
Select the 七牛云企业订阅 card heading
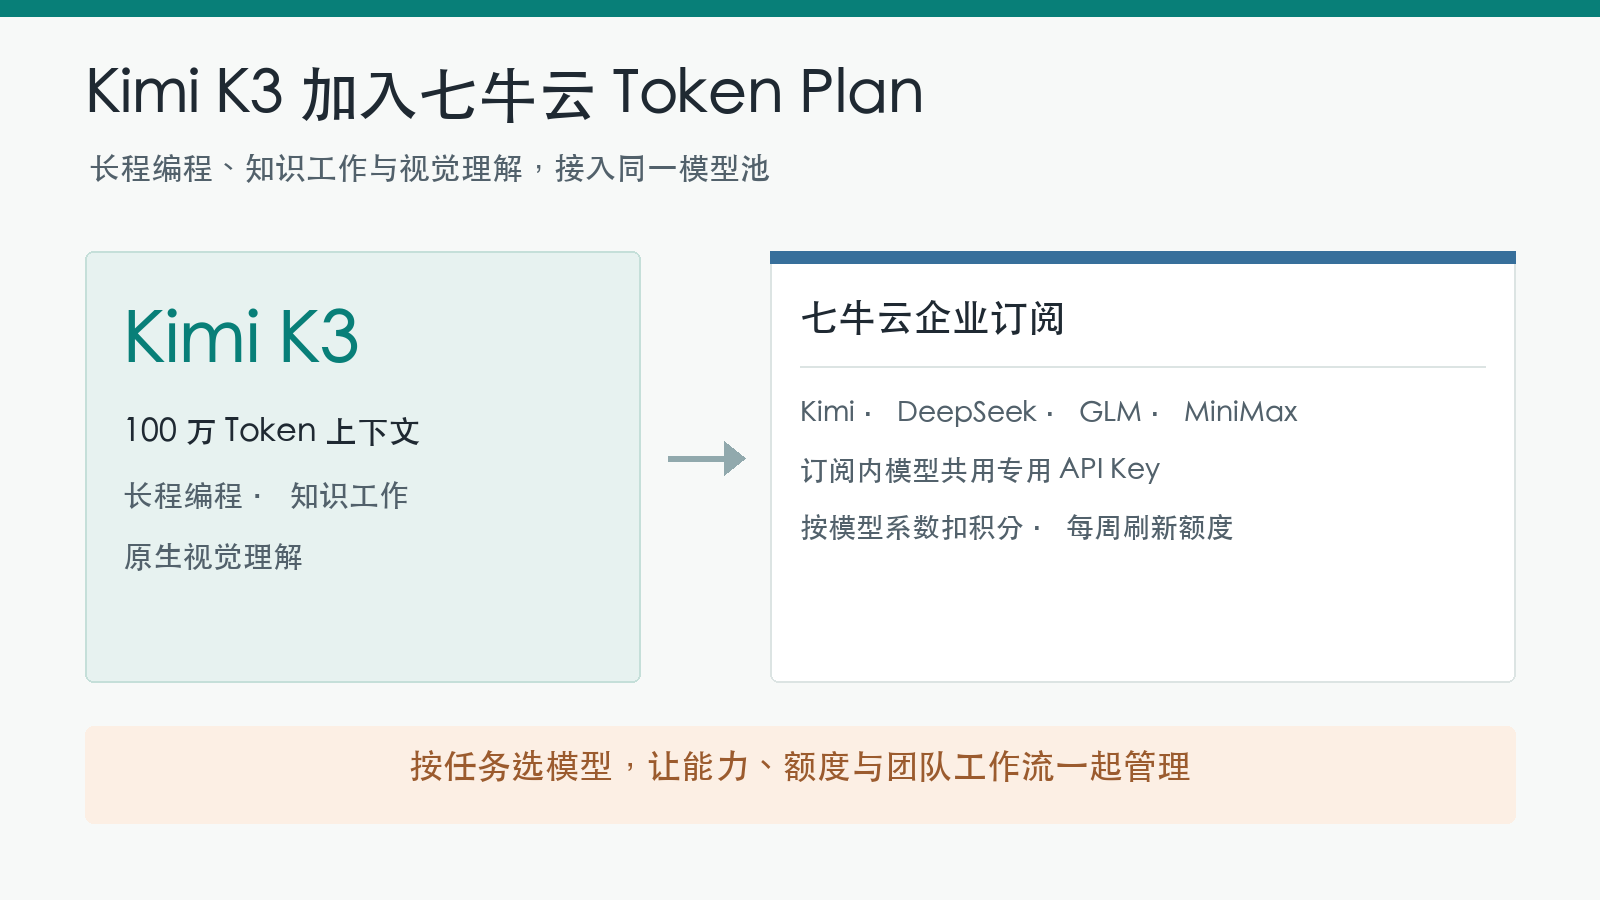[932, 318]
